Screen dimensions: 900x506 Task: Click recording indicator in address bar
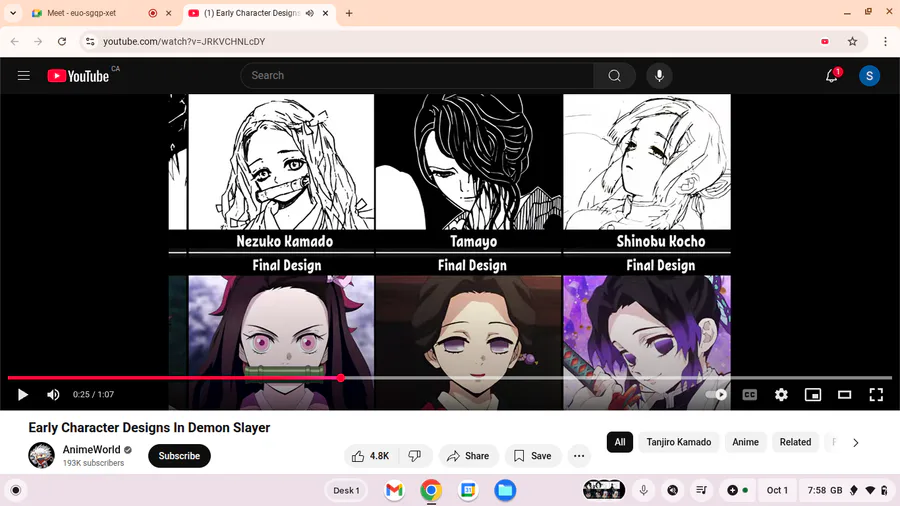coord(825,41)
